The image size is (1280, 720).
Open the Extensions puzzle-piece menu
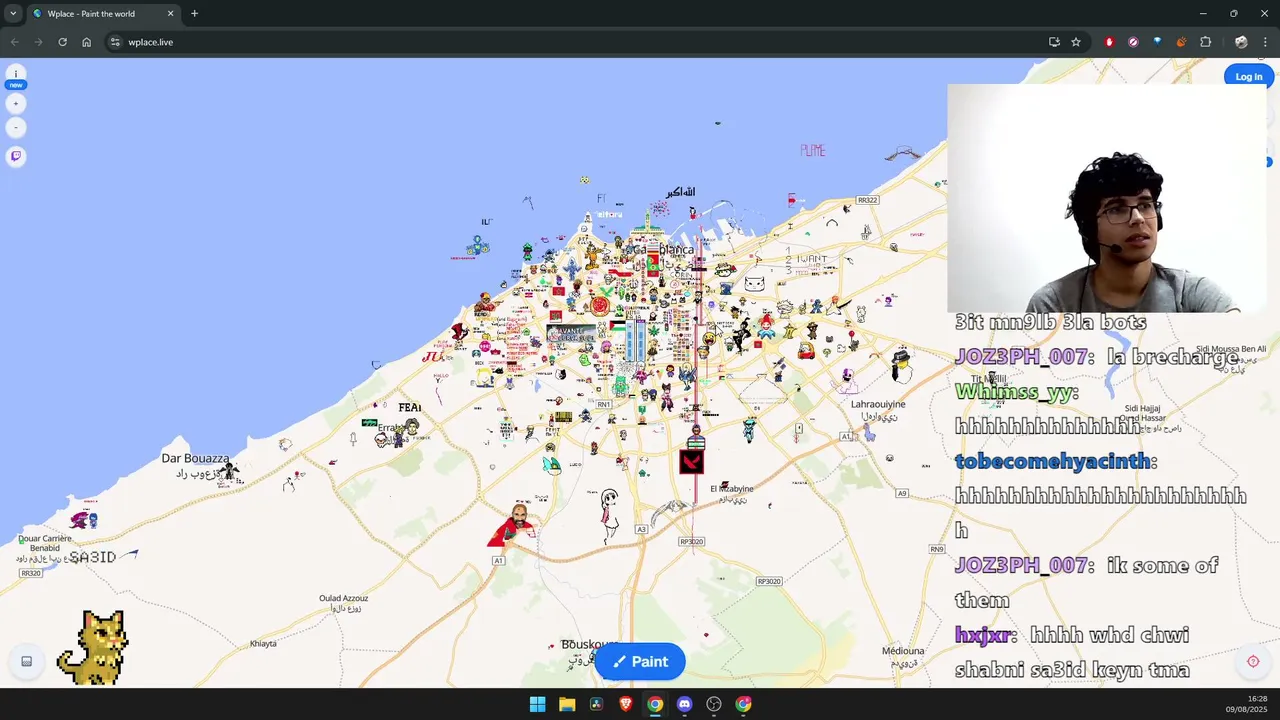click(x=1205, y=42)
